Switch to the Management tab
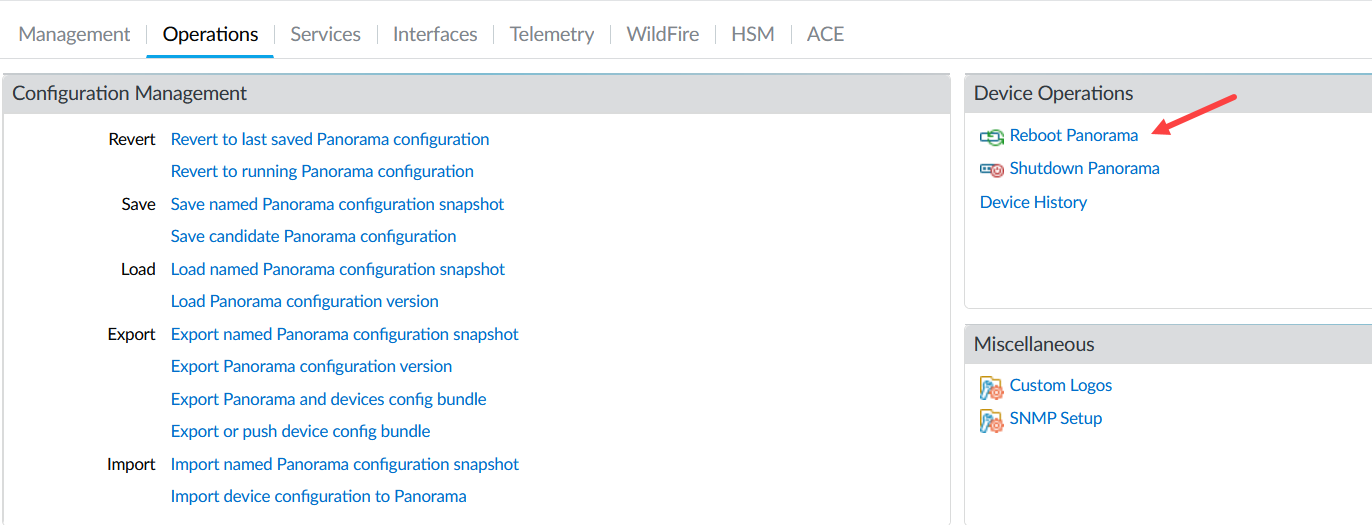This screenshot has width=1372, height=525. coord(74,34)
